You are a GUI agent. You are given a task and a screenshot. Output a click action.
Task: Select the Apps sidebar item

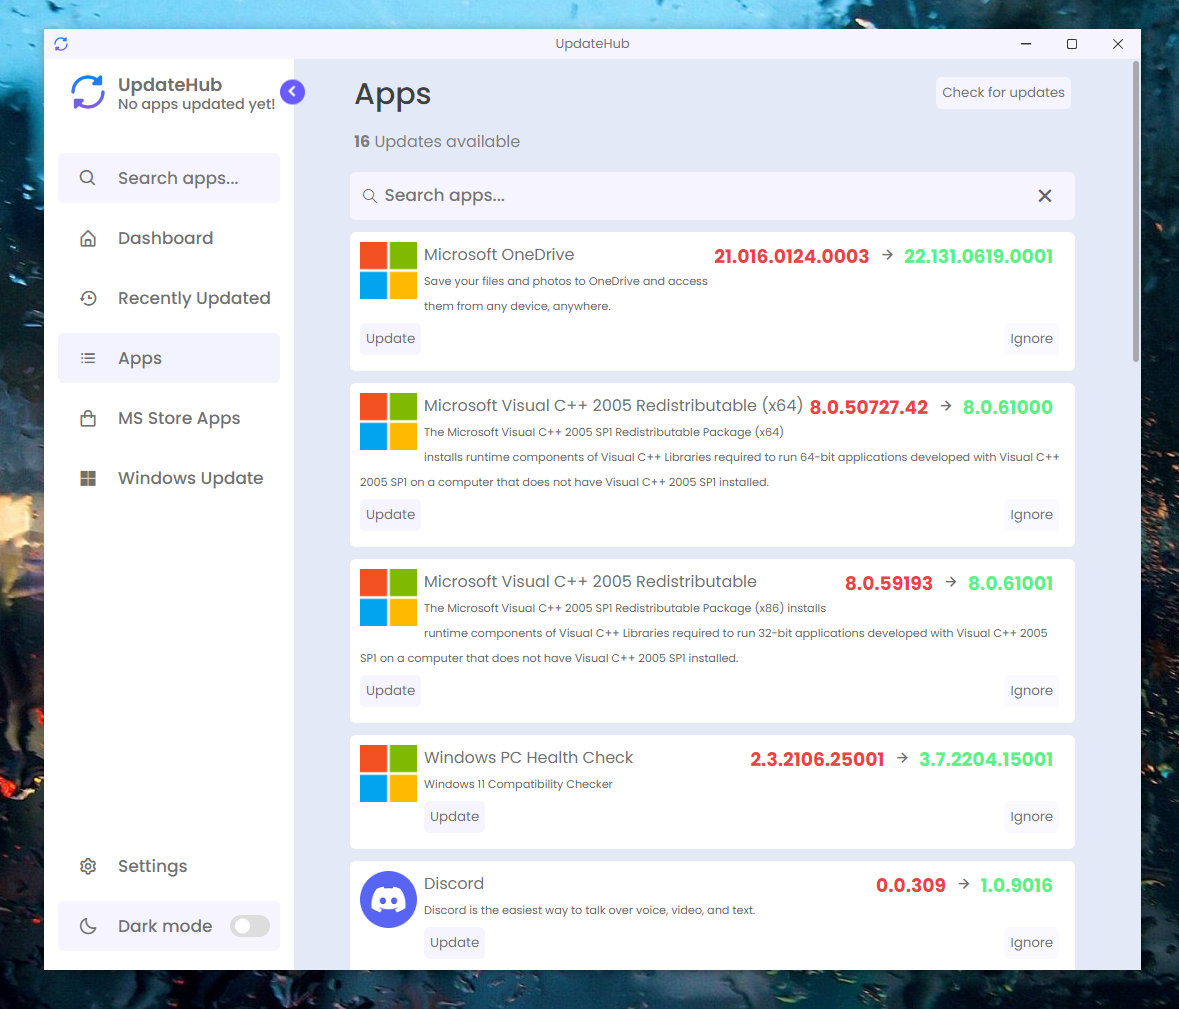coord(169,359)
